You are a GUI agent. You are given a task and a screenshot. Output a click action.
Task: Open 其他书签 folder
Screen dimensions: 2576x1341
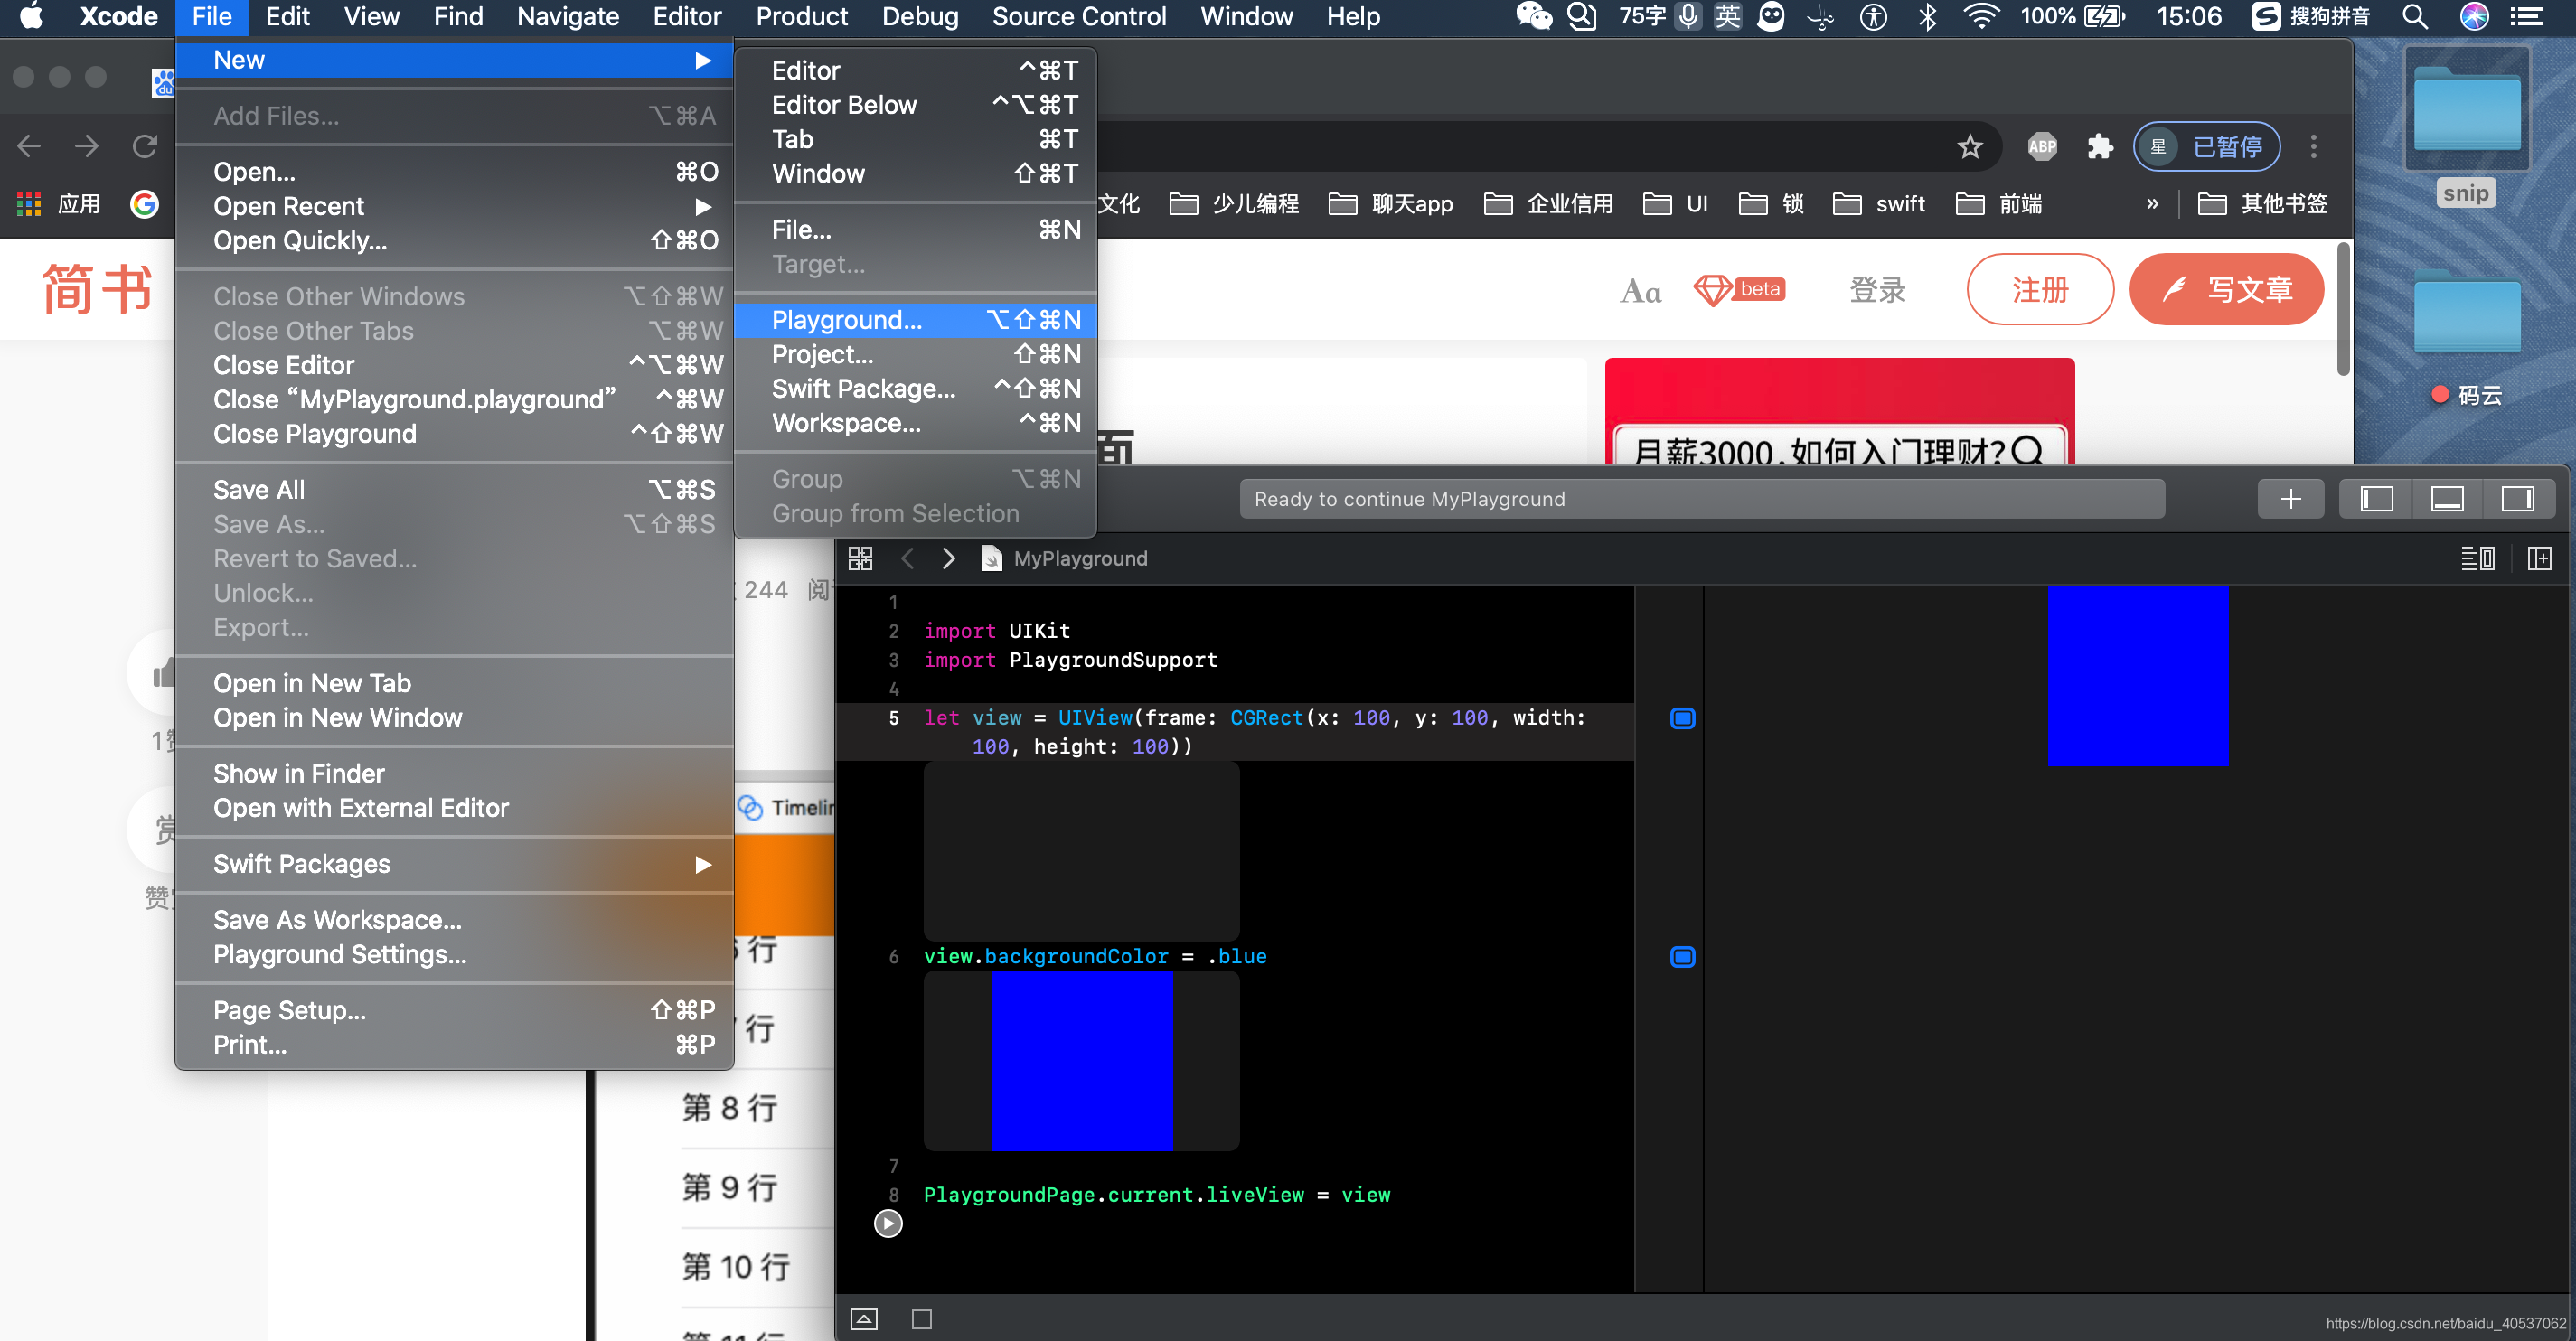pyautogui.click(x=2262, y=204)
